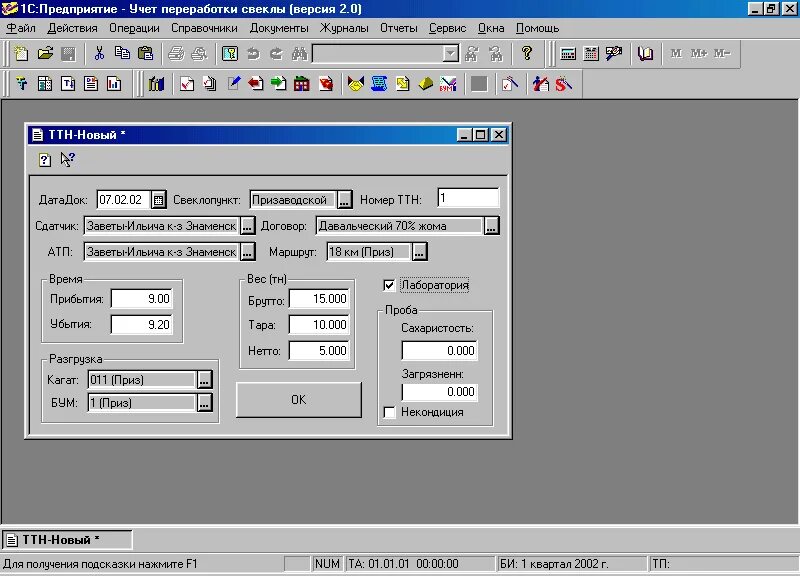Screen dimensions: 800x576
Task: Open the Сдатчик selection ellipsis button
Action: [x=247, y=226]
